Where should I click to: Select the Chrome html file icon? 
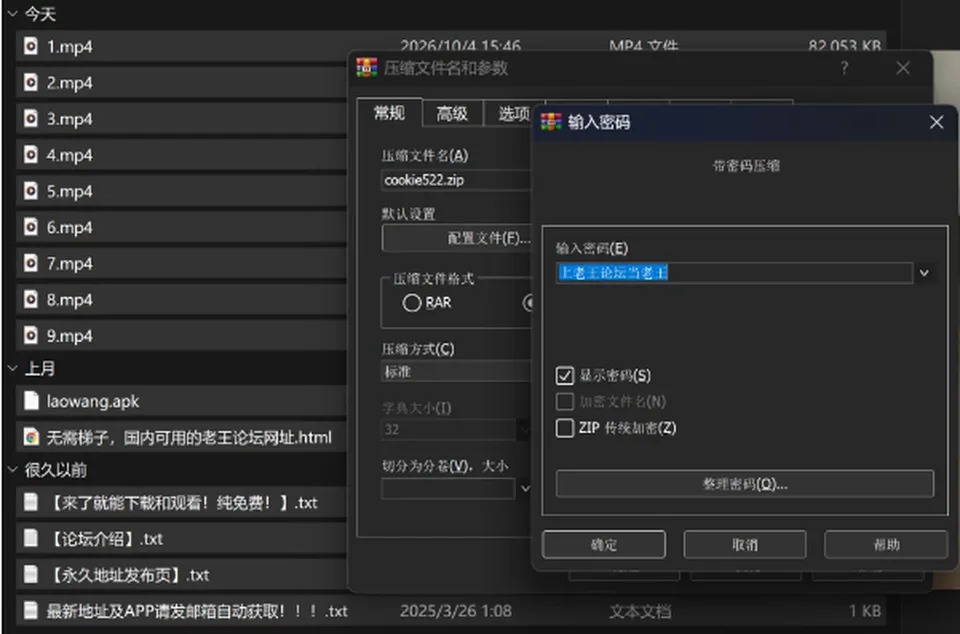[31, 436]
